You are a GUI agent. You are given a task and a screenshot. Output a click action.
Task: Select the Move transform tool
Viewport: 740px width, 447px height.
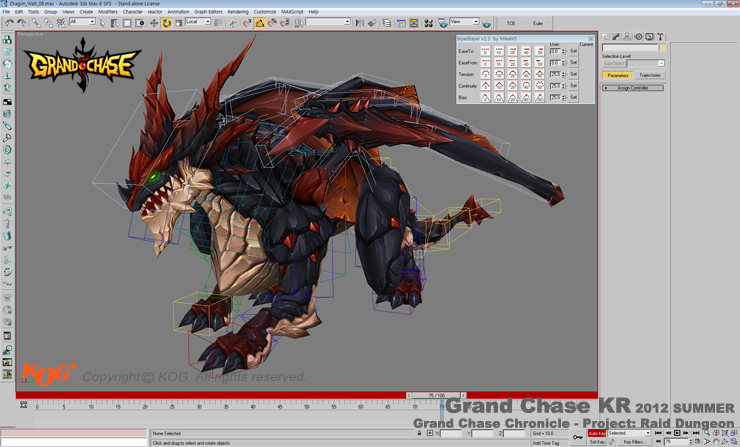[x=153, y=22]
